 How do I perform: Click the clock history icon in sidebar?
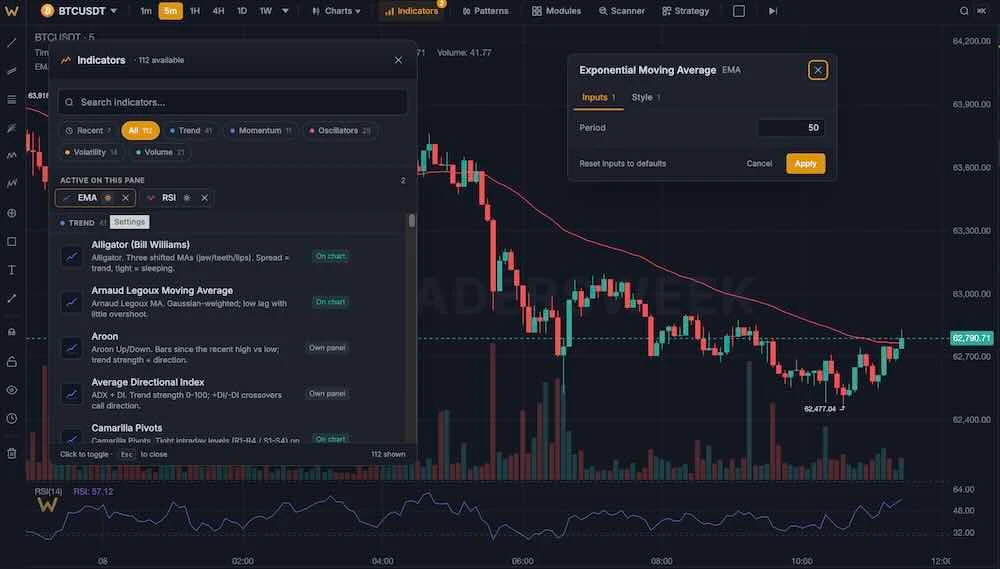tap(11, 418)
